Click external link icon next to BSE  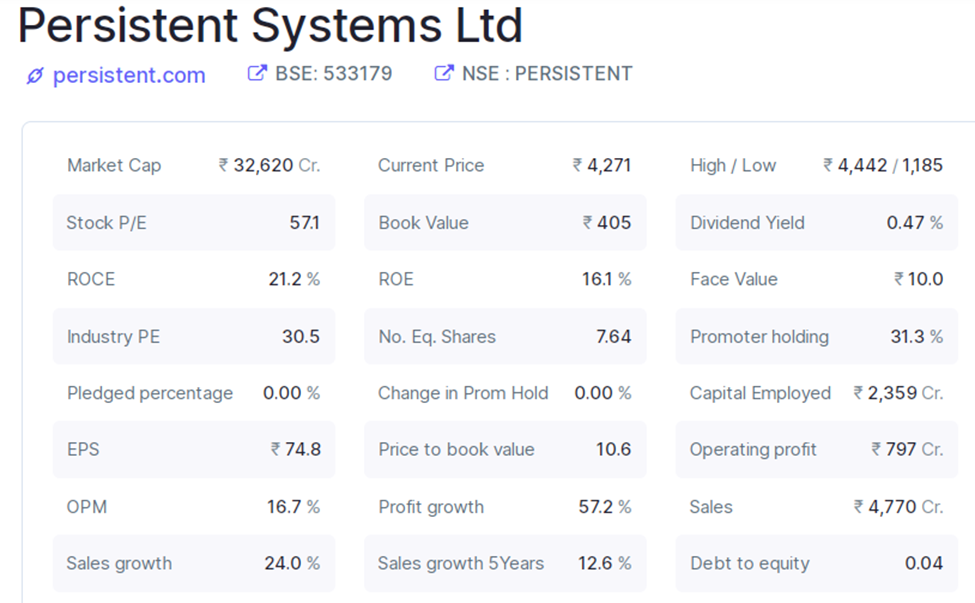click(x=257, y=73)
